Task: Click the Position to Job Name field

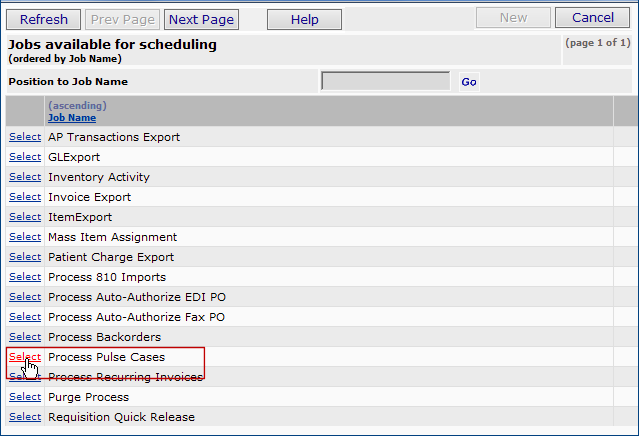Action: 385,82
